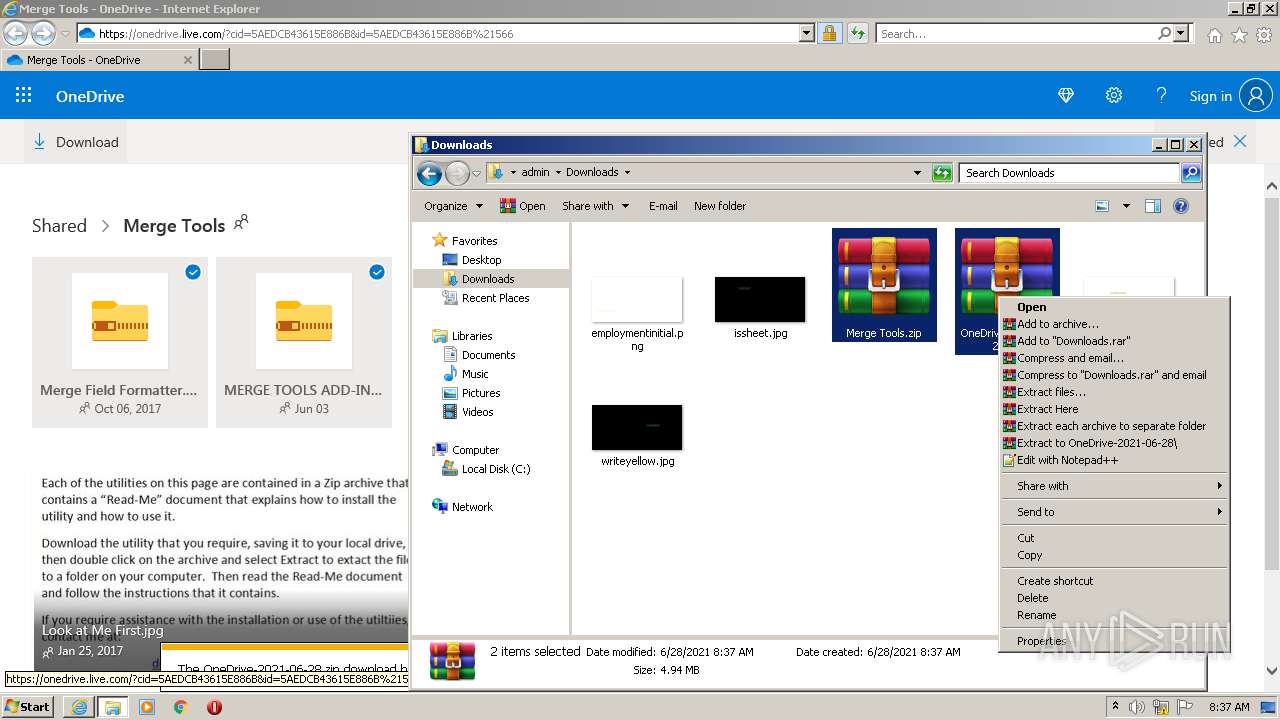Viewport: 1280px width, 720px height.
Task: Select employmentinitial.png file
Action: tap(637, 313)
